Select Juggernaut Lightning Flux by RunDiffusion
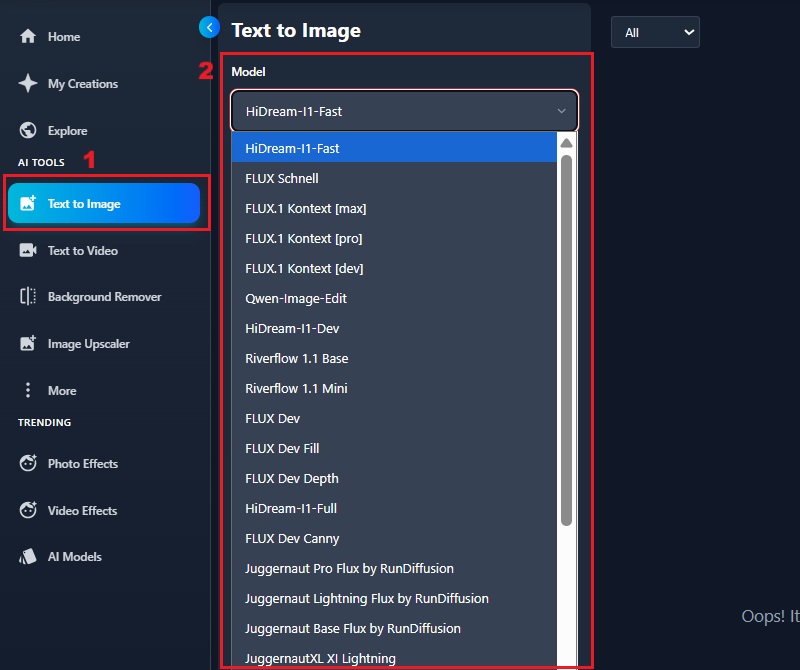 pyautogui.click(x=394, y=599)
